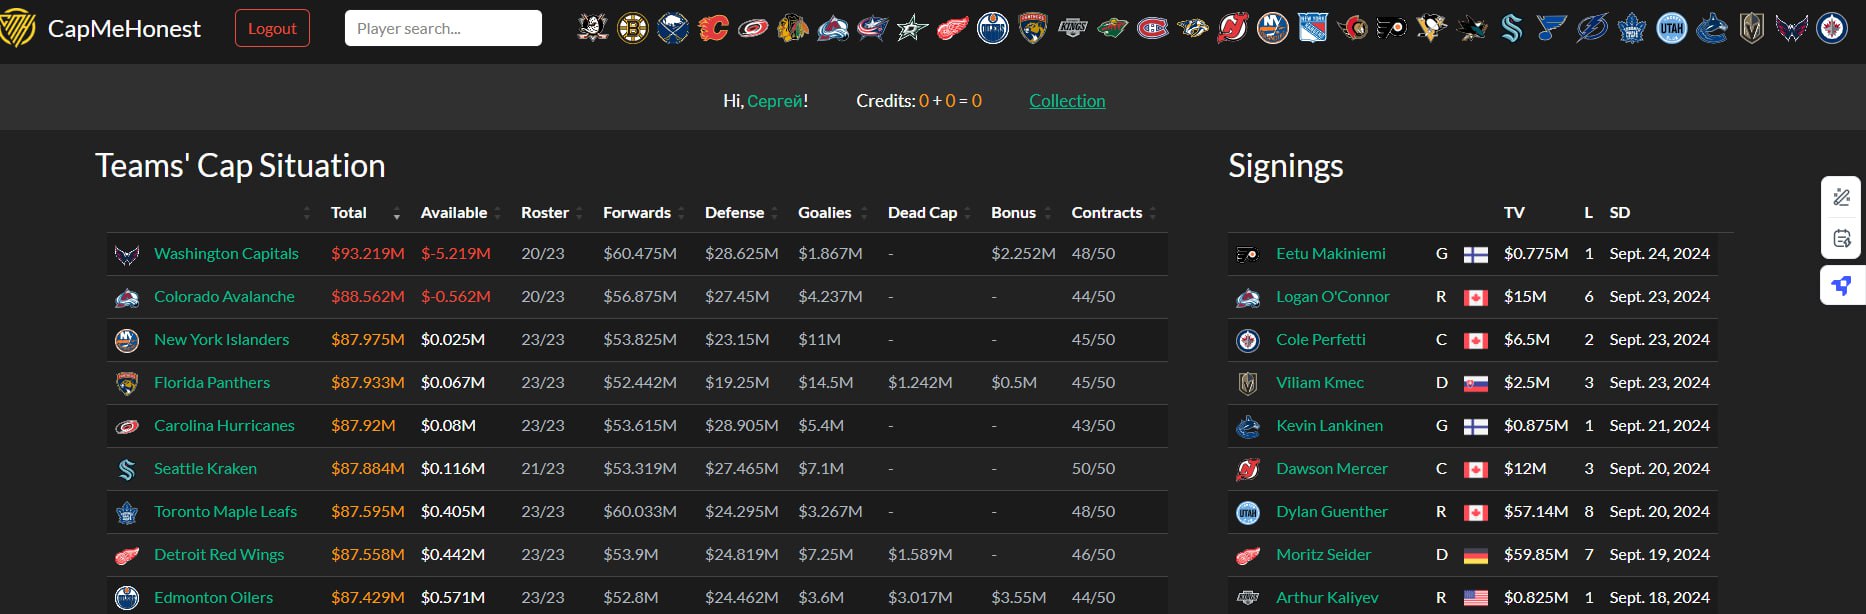Open Los Angeles Kings logo in top bar
The height and width of the screenshot is (614, 1866).
(x=1073, y=28)
